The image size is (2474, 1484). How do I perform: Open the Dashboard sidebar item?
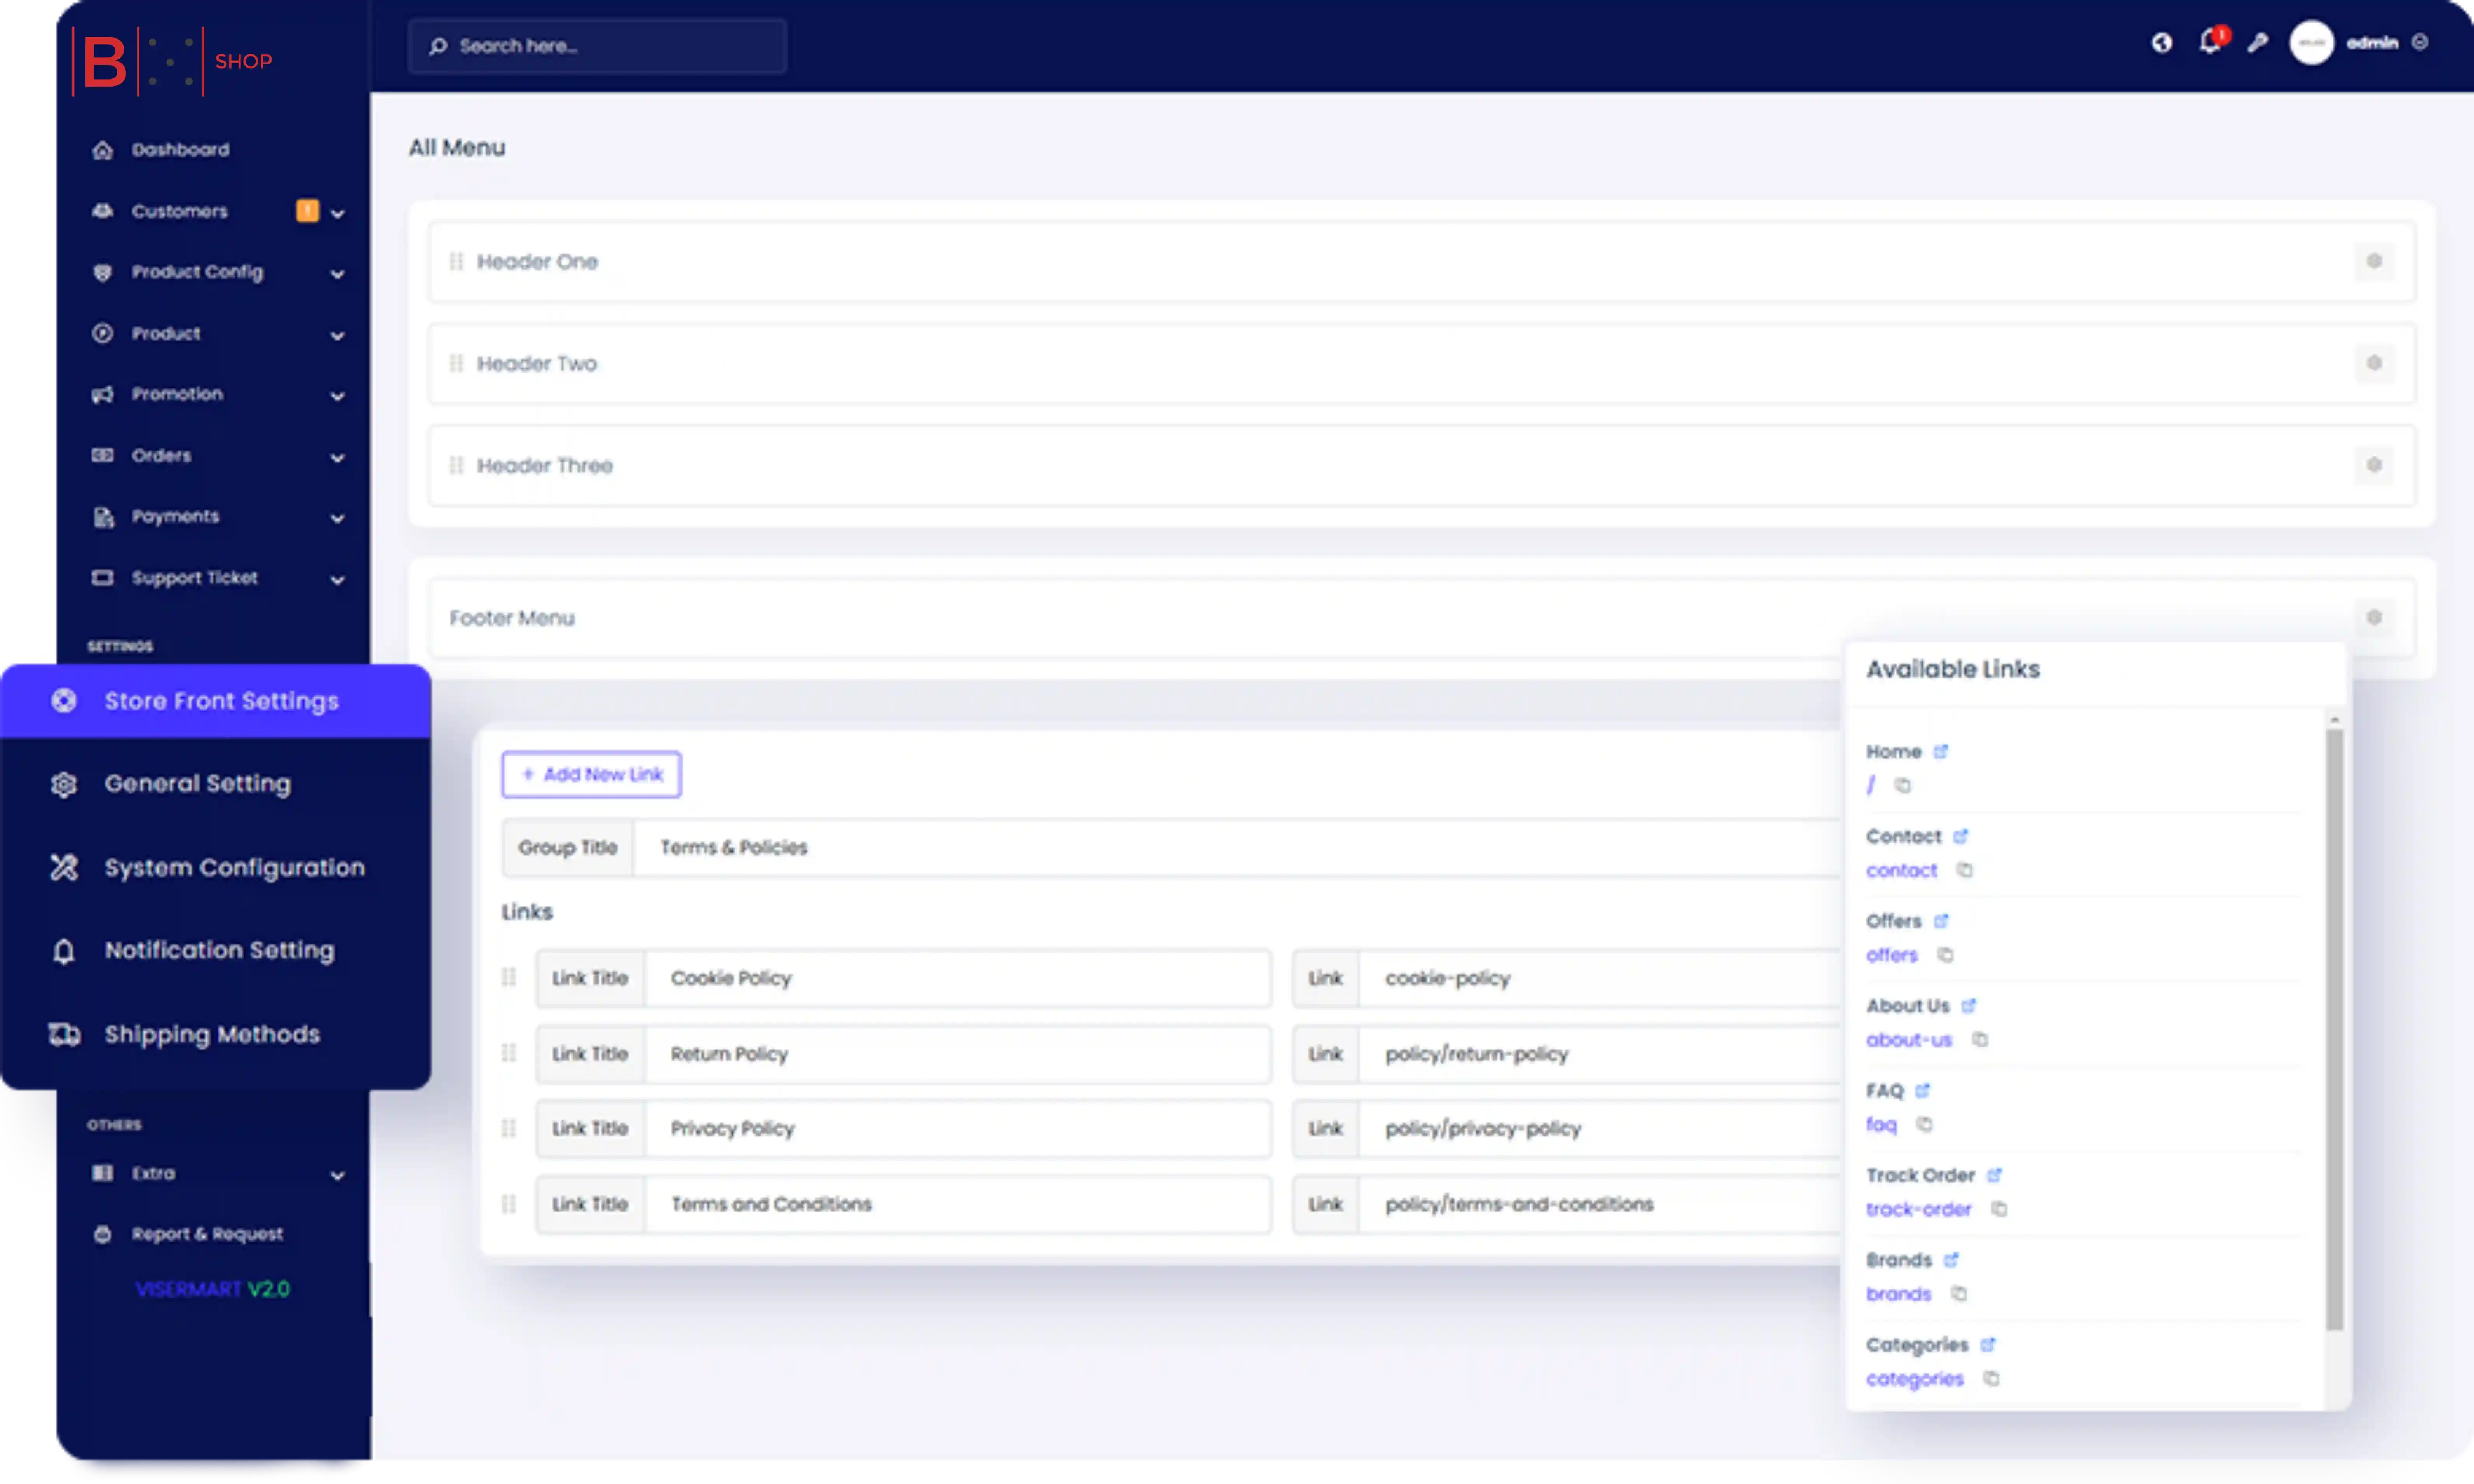[x=180, y=150]
